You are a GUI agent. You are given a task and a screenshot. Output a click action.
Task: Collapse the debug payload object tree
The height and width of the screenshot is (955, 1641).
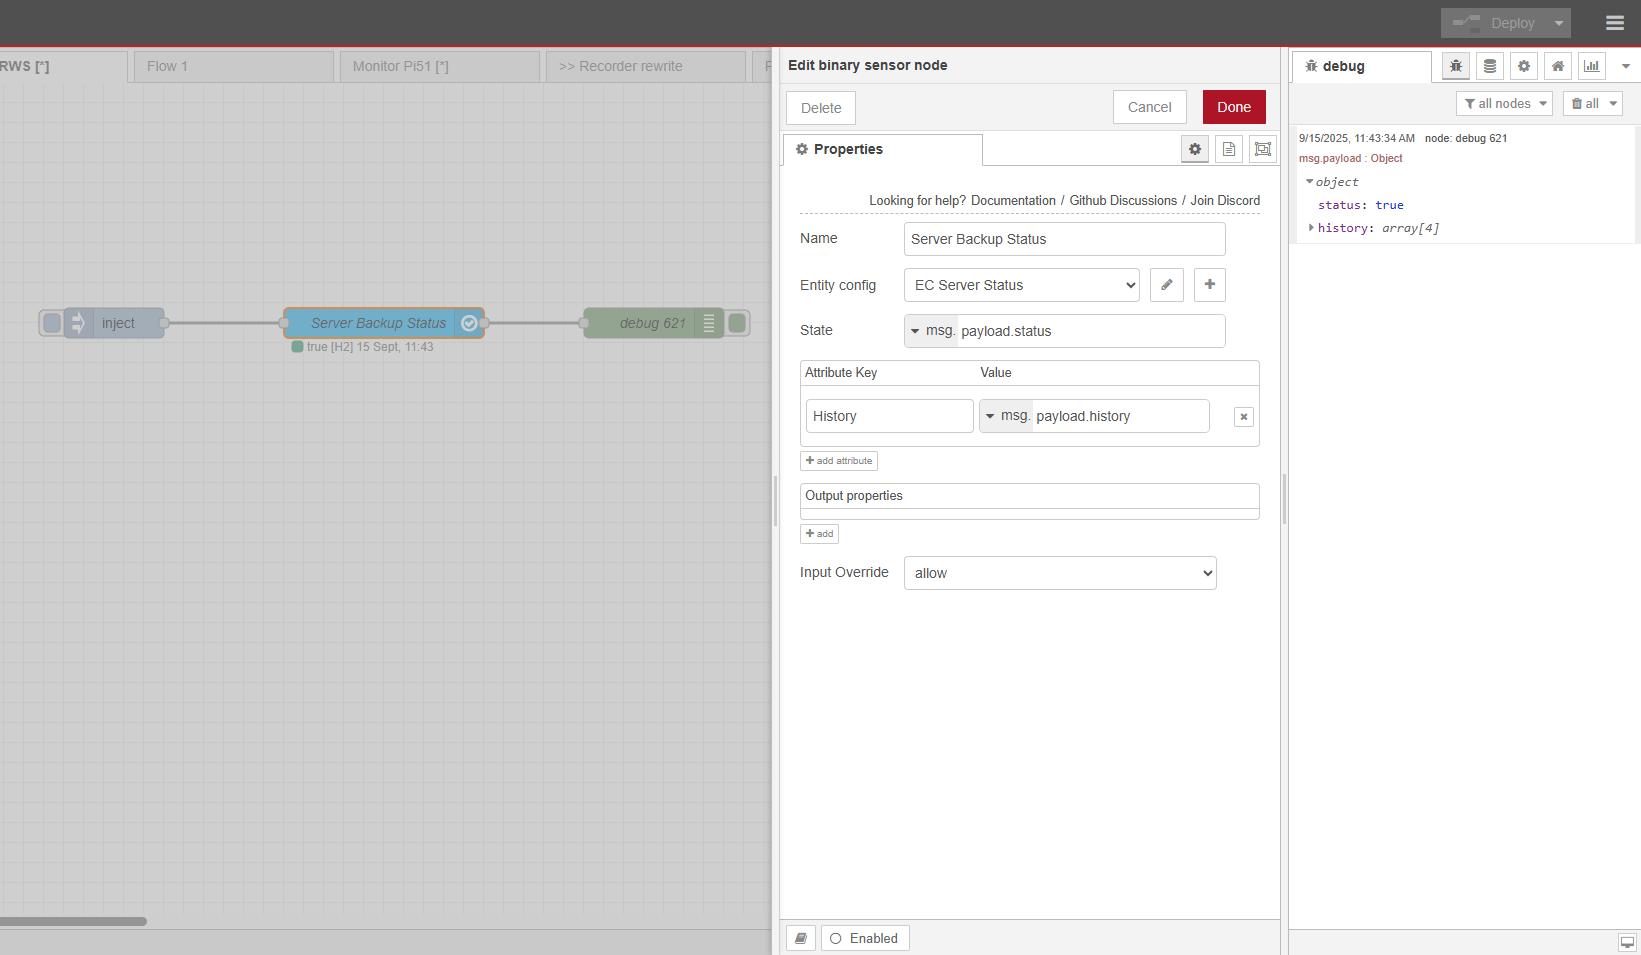pyautogui.click(x=1310, y=182)
